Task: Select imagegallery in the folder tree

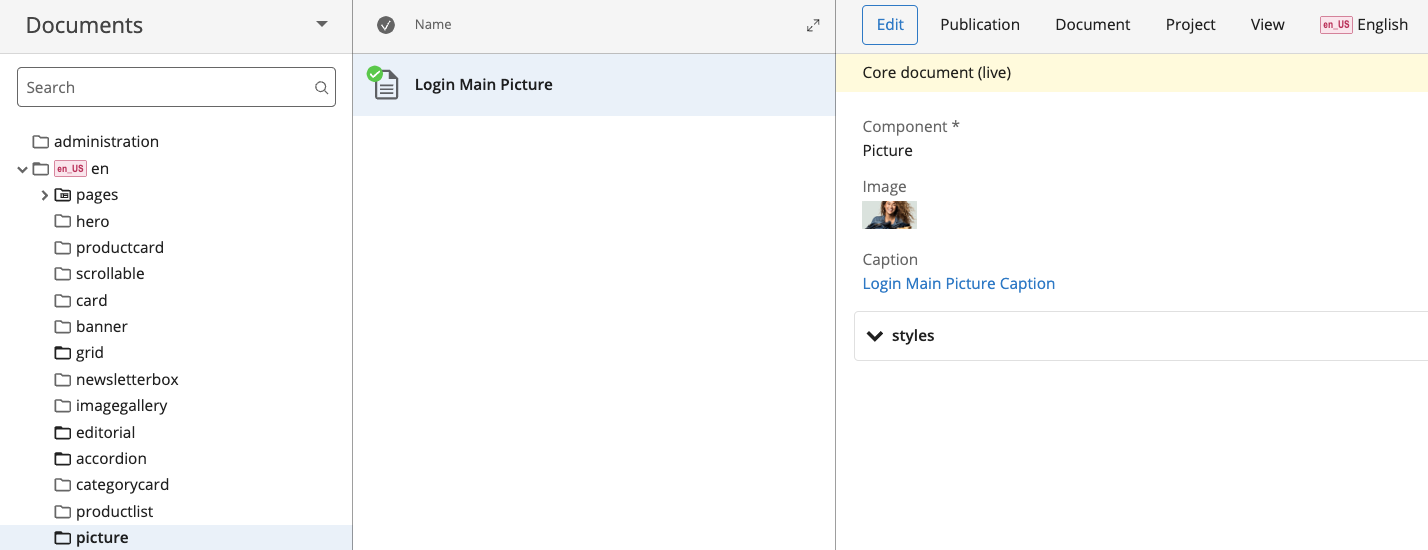Action: click(x=122, y=406)
